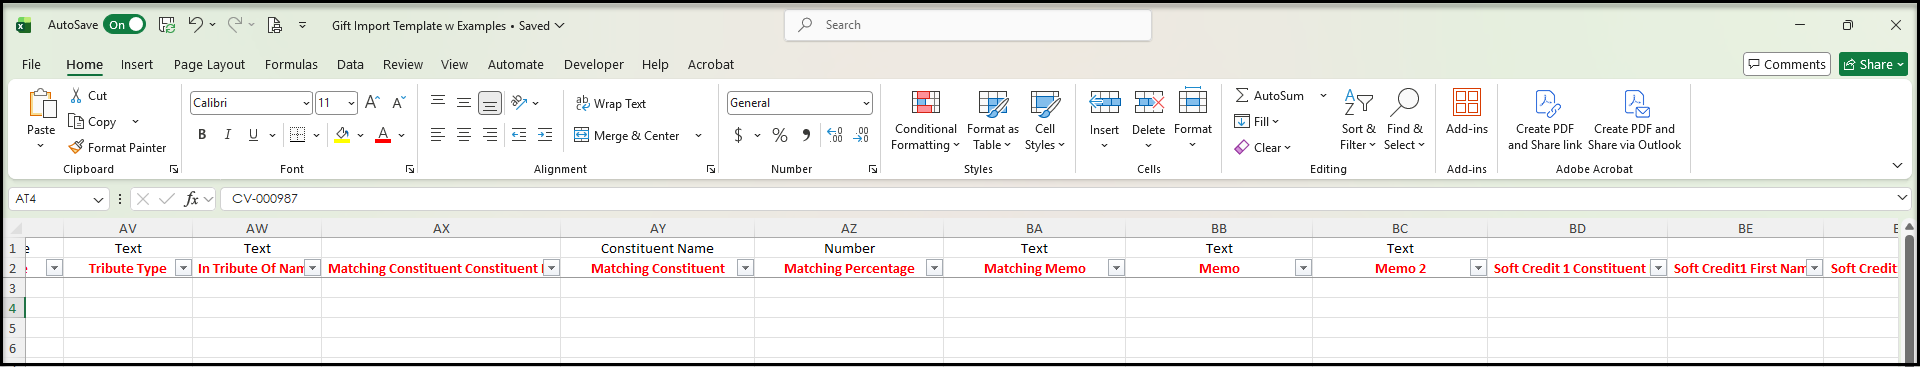This screenshot has width=1920, height=367.
Task: Click the Decrease Decimal icon
Action: [x=862, y=135]
